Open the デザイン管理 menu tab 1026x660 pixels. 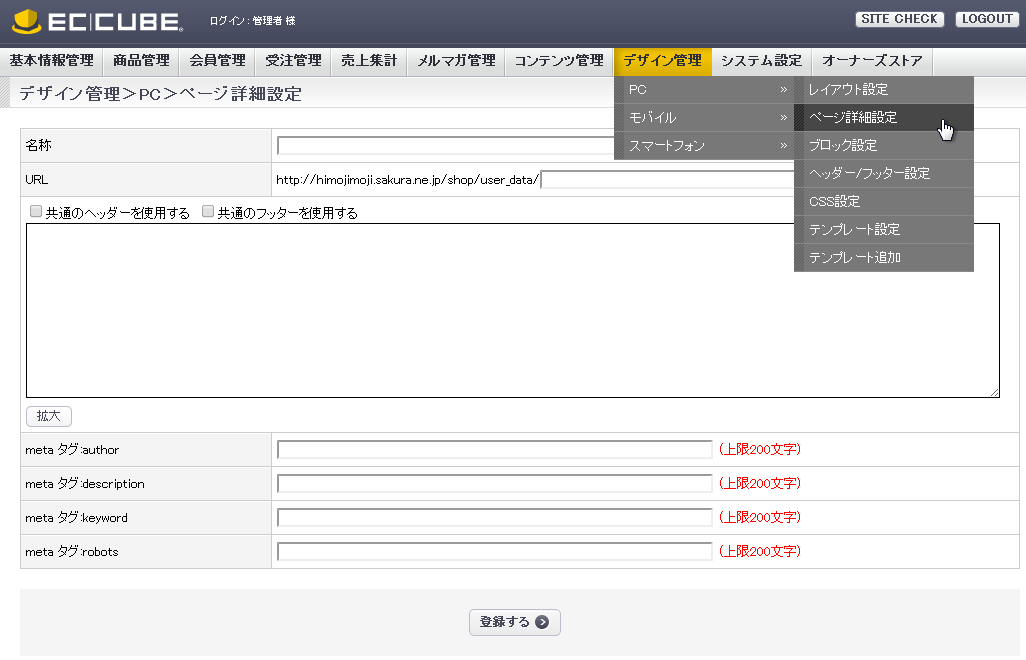pos(662,61)
